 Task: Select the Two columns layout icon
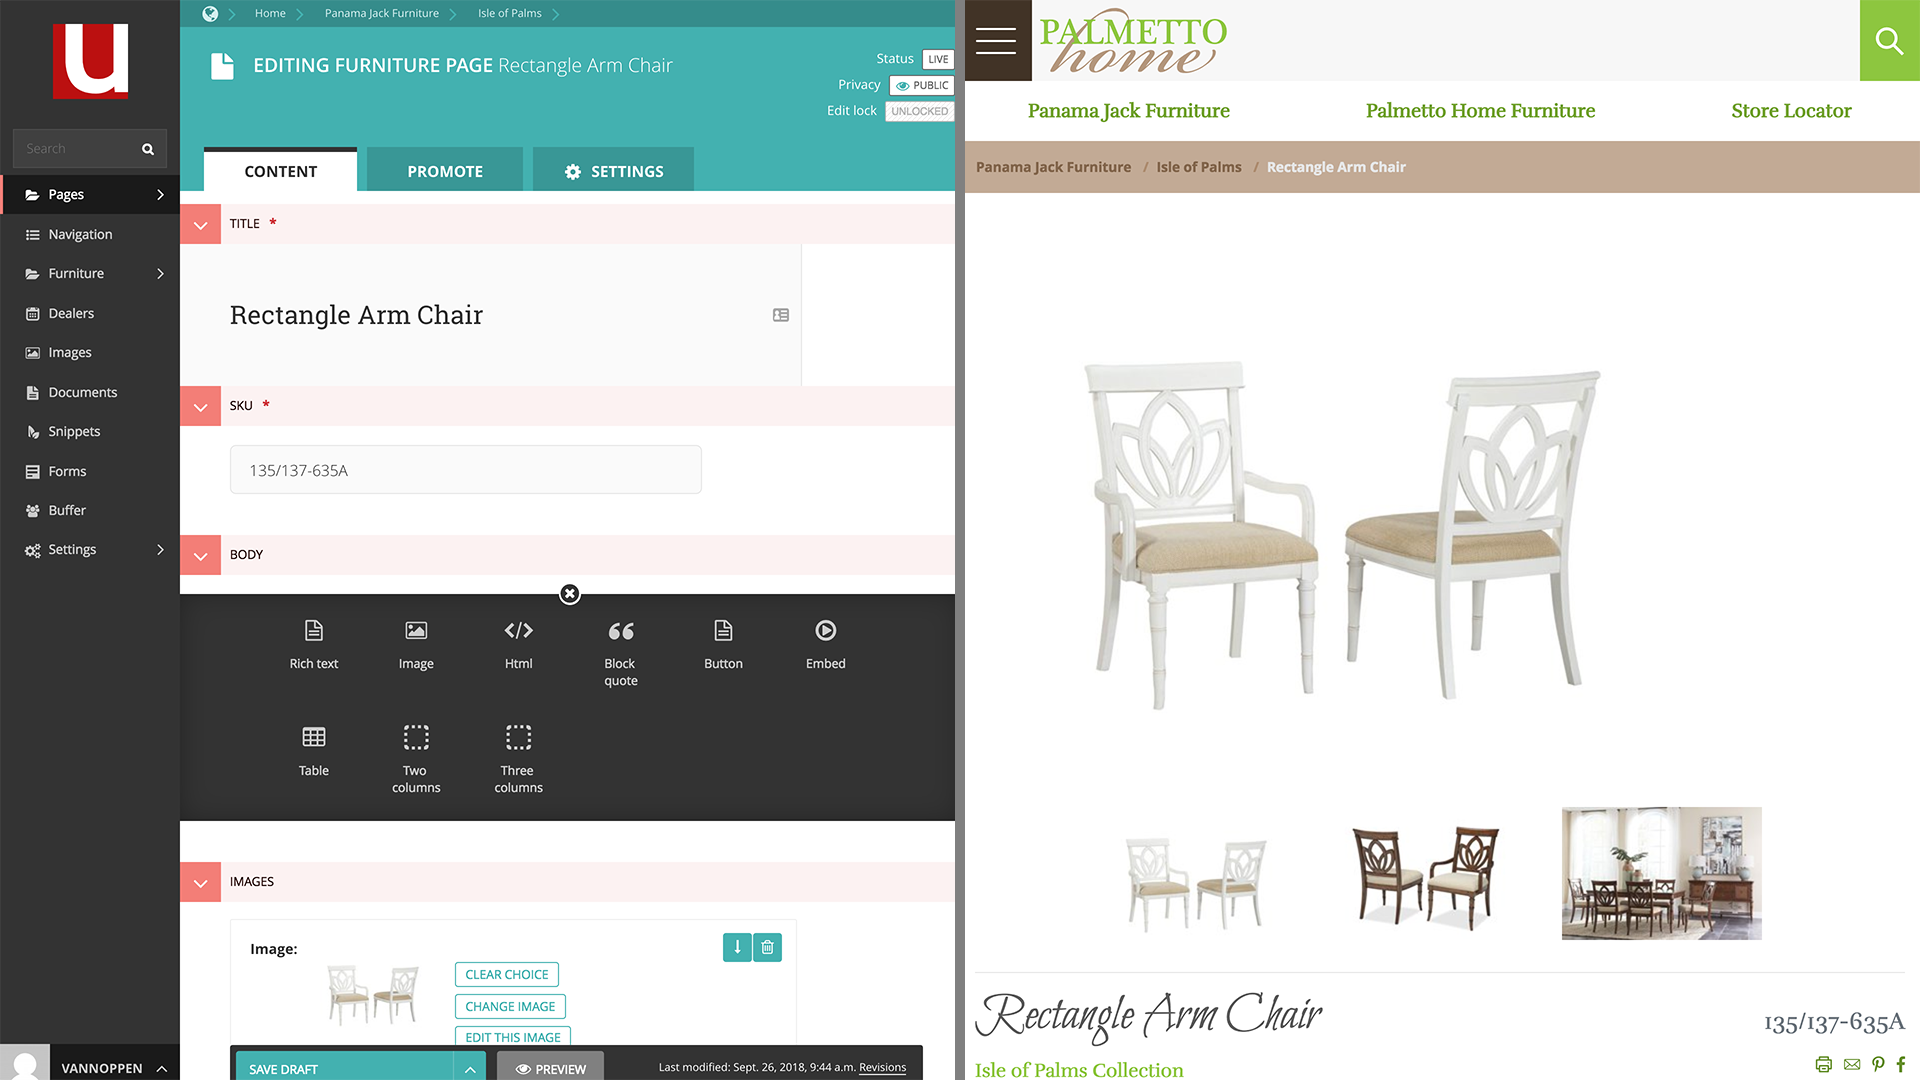415,737
